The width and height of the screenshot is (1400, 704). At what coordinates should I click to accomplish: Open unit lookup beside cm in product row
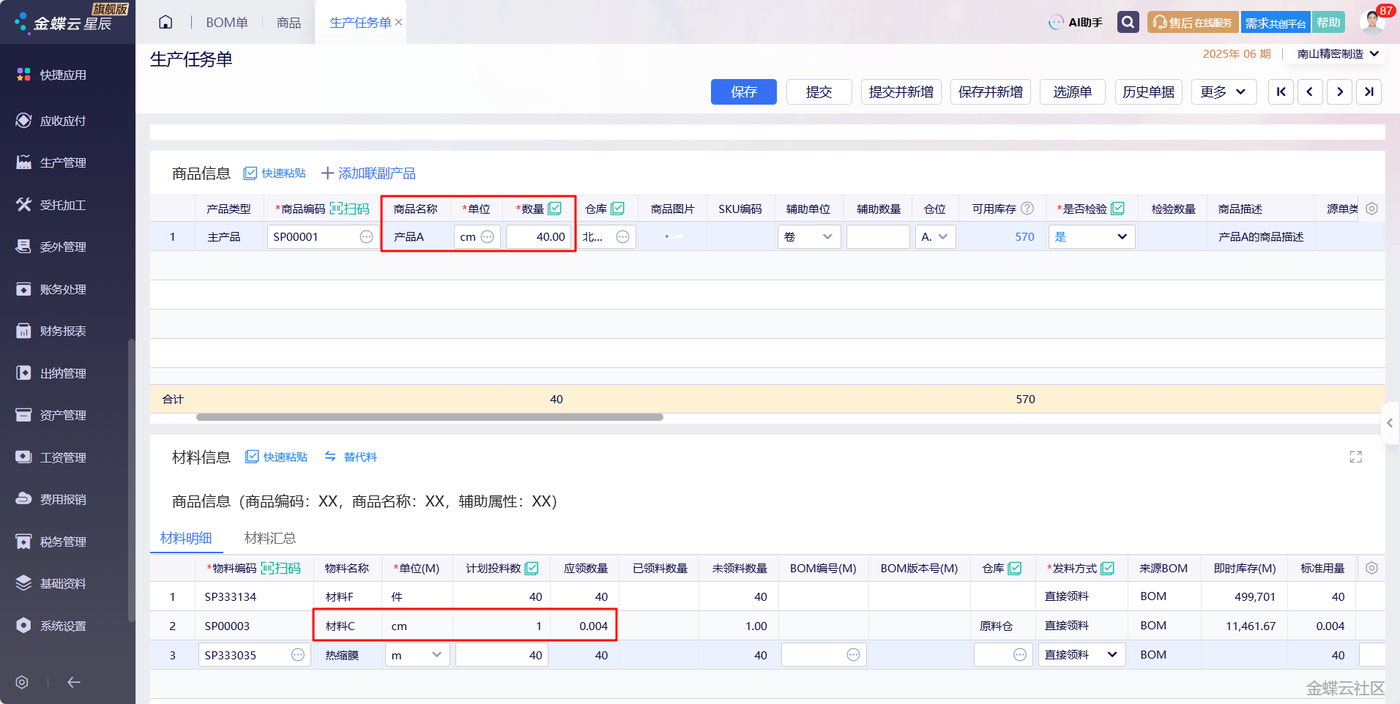tap(487, 237)
